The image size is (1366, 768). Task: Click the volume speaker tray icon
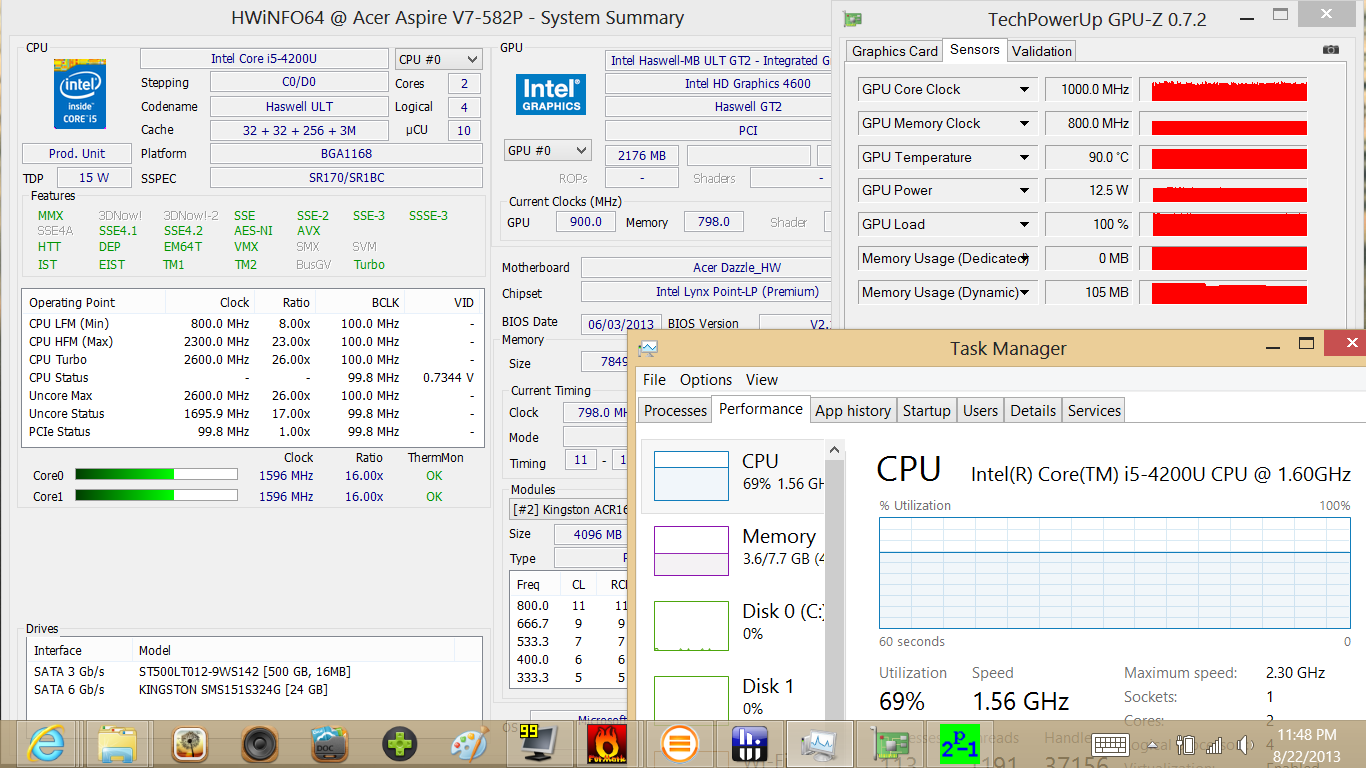1246,745
